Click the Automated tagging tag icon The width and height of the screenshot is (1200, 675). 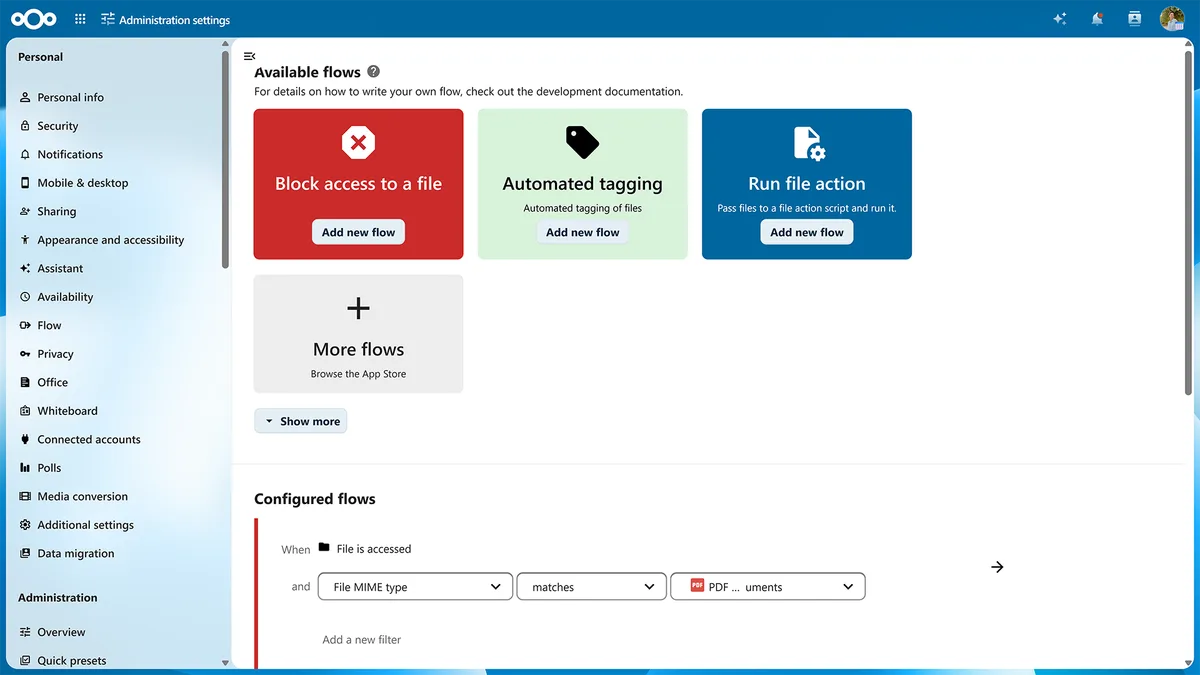(582, 143)
